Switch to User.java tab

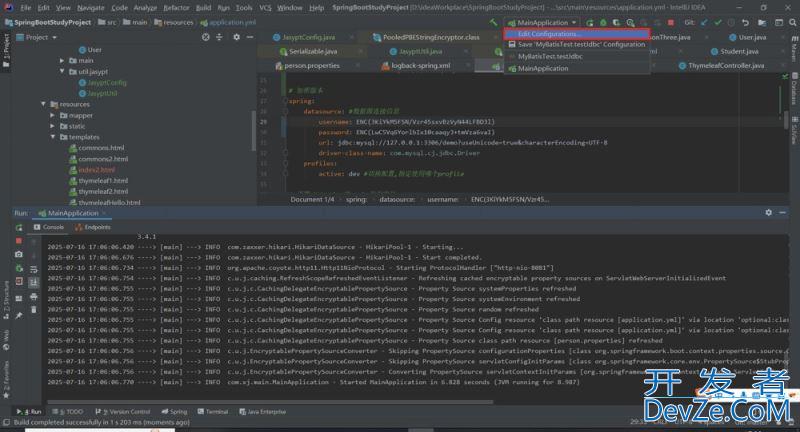click(x=752, y=37)
